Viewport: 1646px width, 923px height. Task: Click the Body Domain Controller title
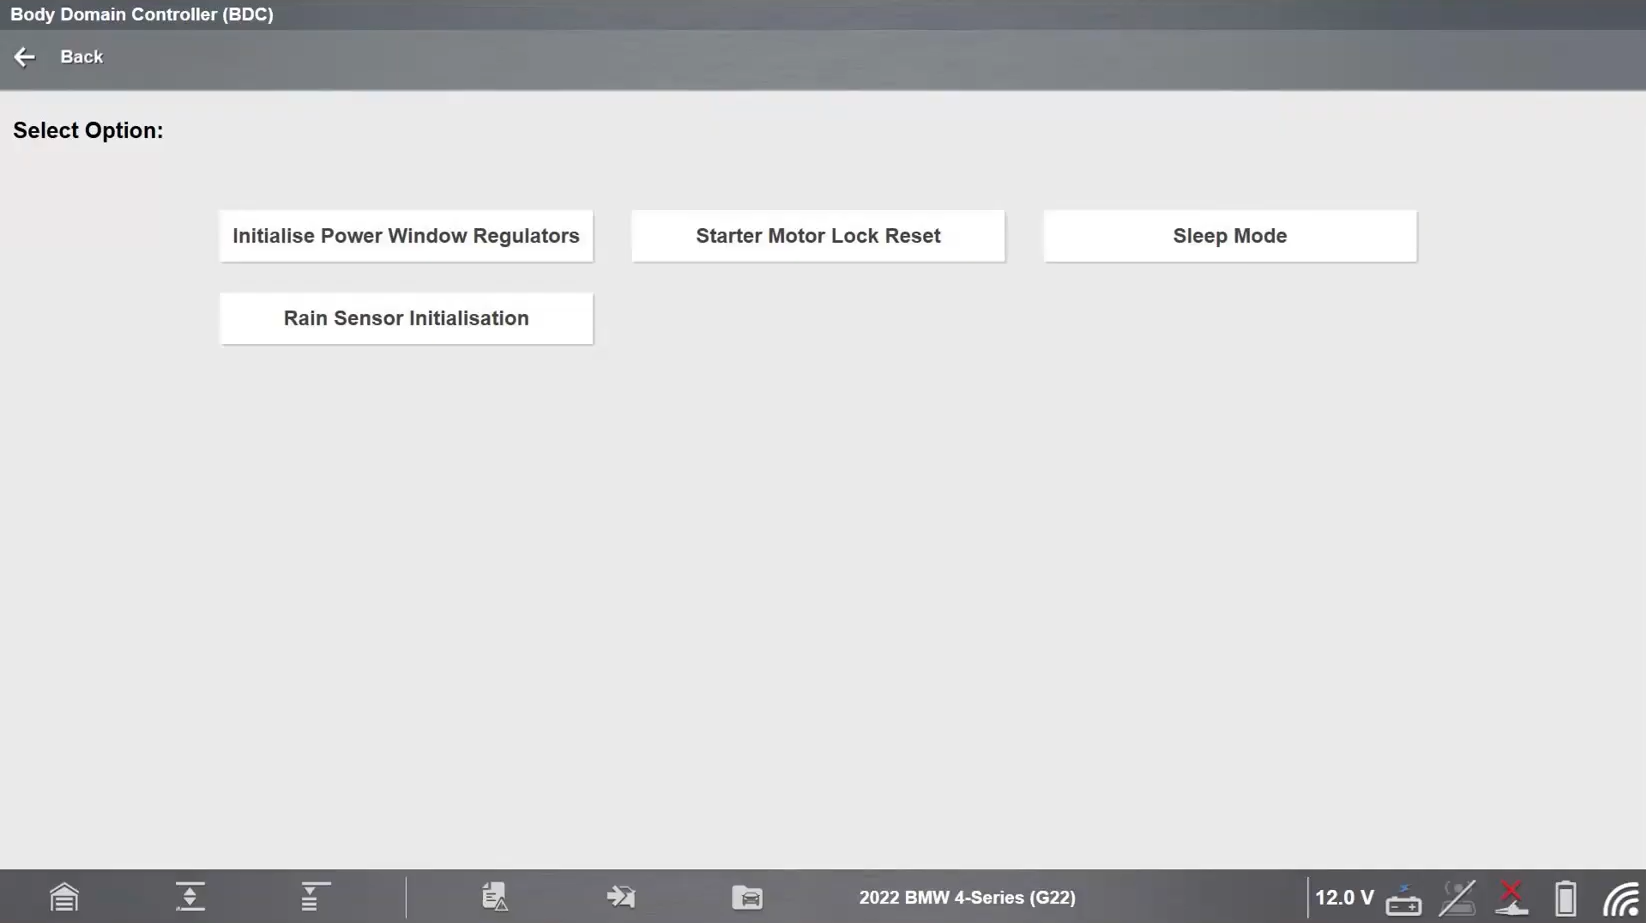pos(142,15)
